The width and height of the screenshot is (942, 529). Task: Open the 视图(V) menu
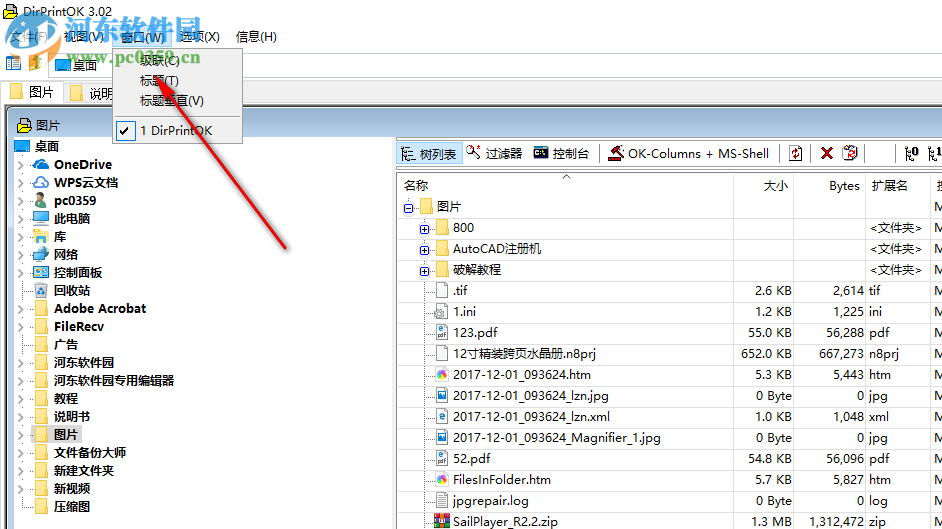coord(84,37)
